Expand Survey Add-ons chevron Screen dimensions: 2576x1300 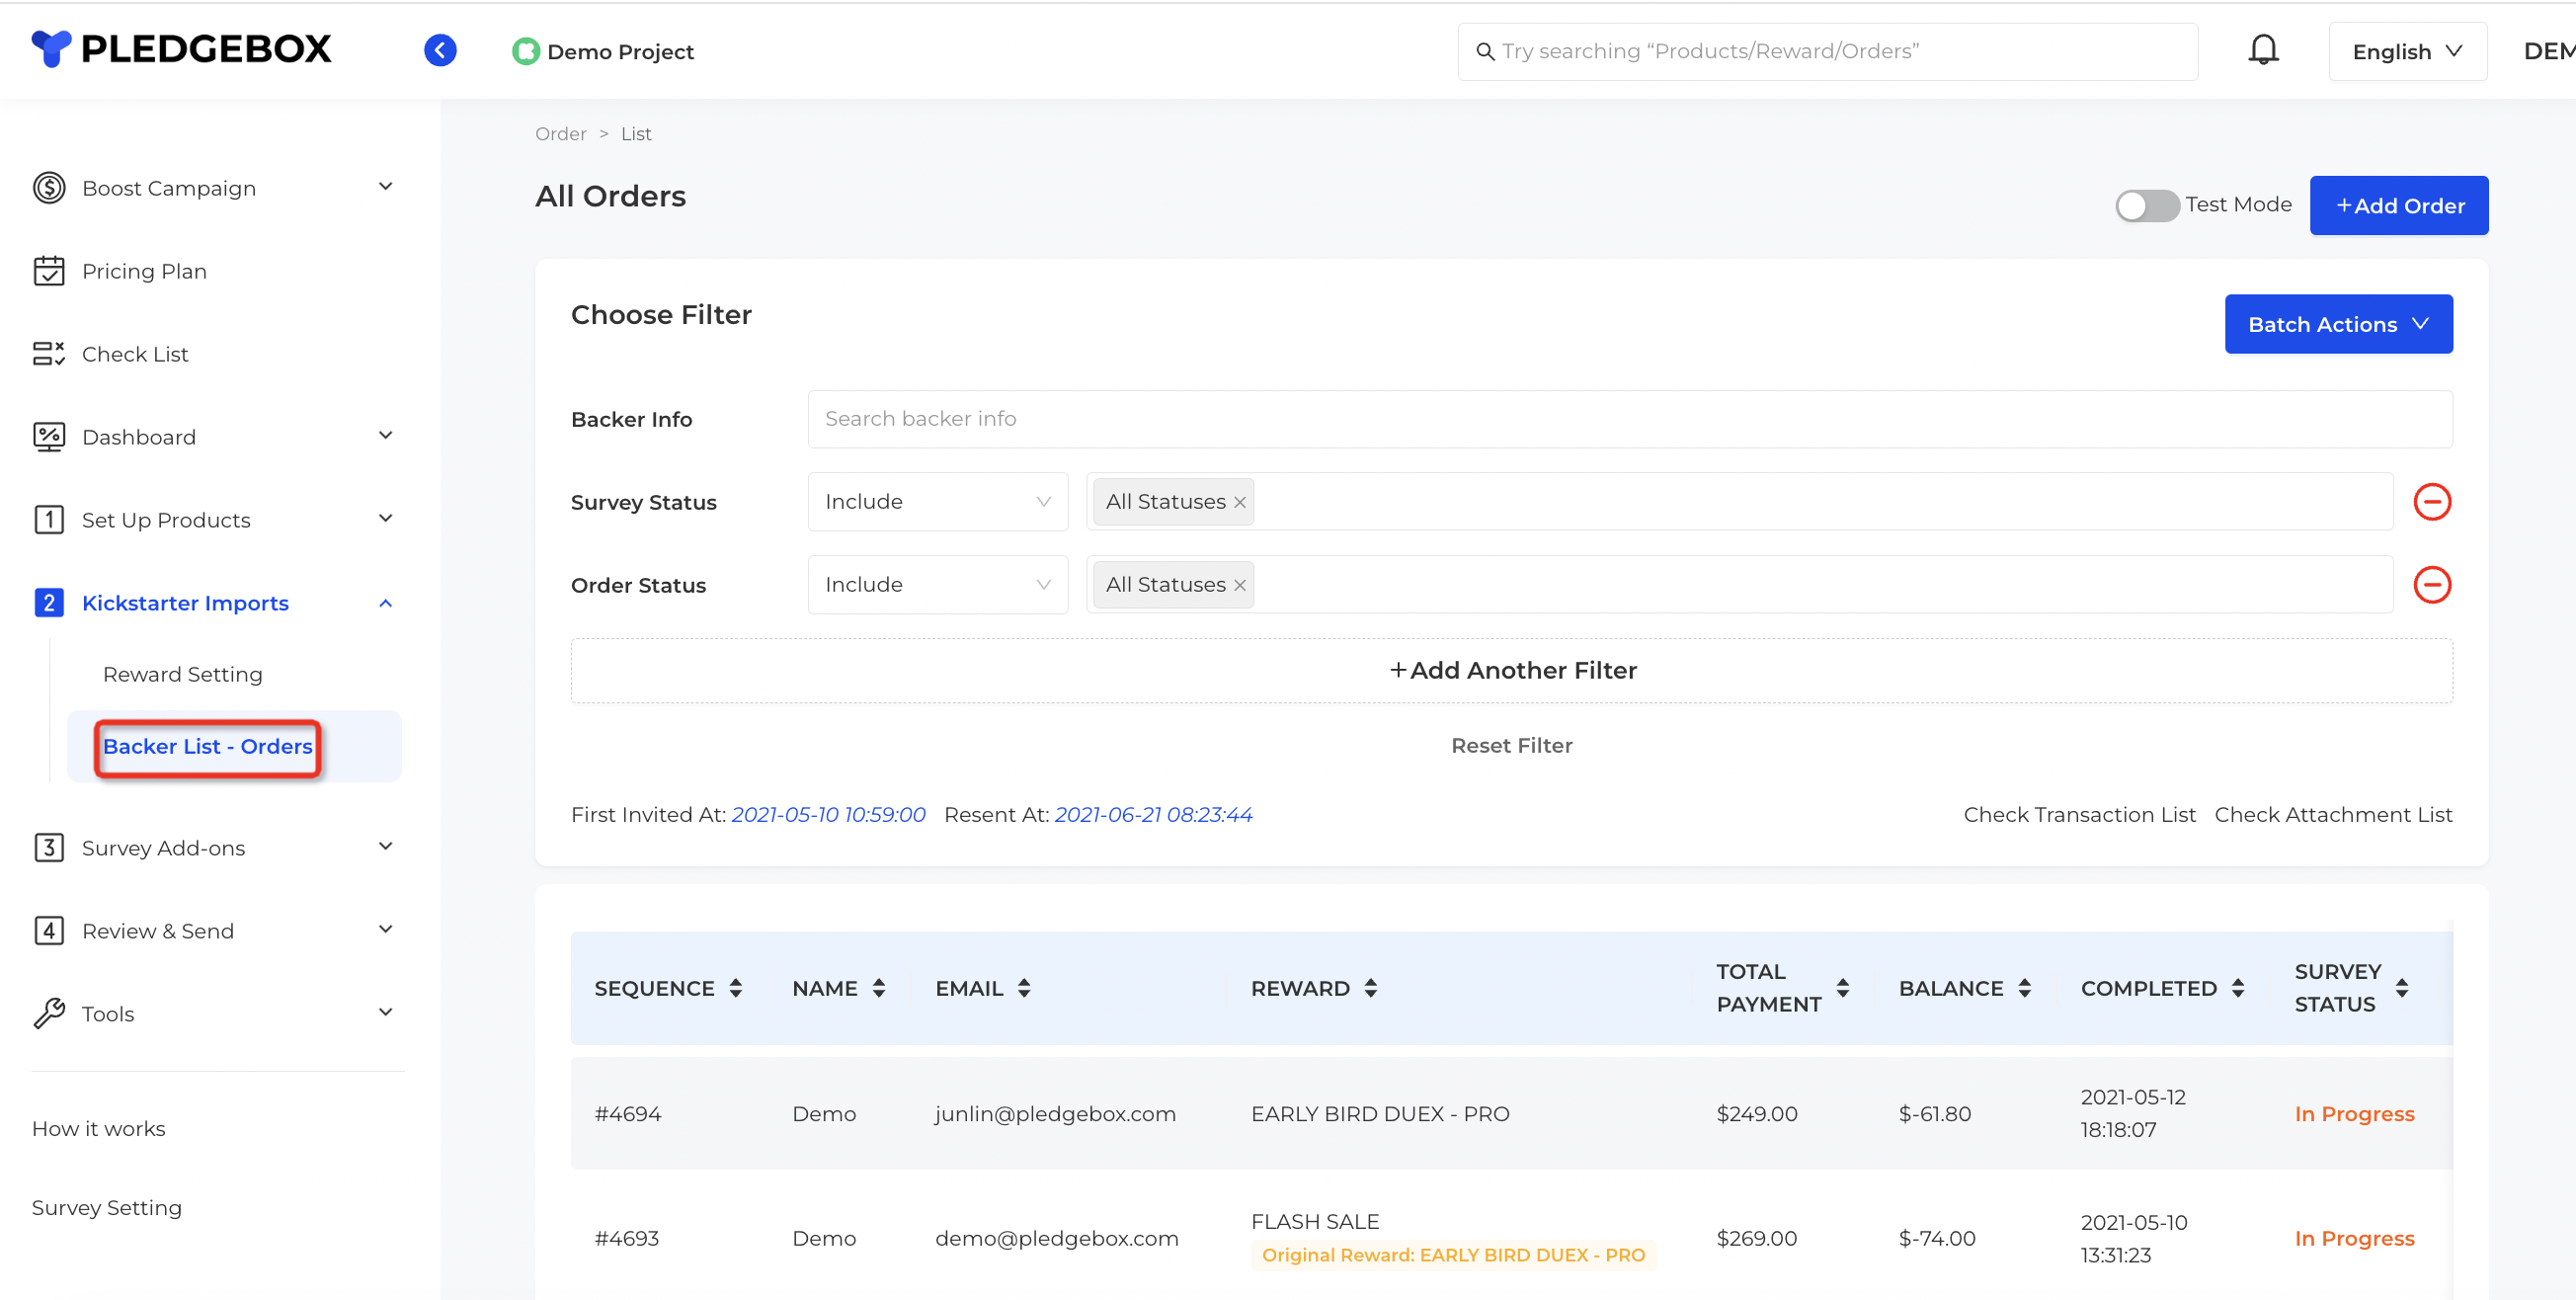(x=386, y=847)
